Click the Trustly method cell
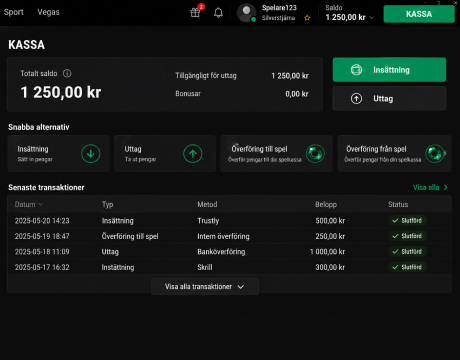 click(208, 221)
